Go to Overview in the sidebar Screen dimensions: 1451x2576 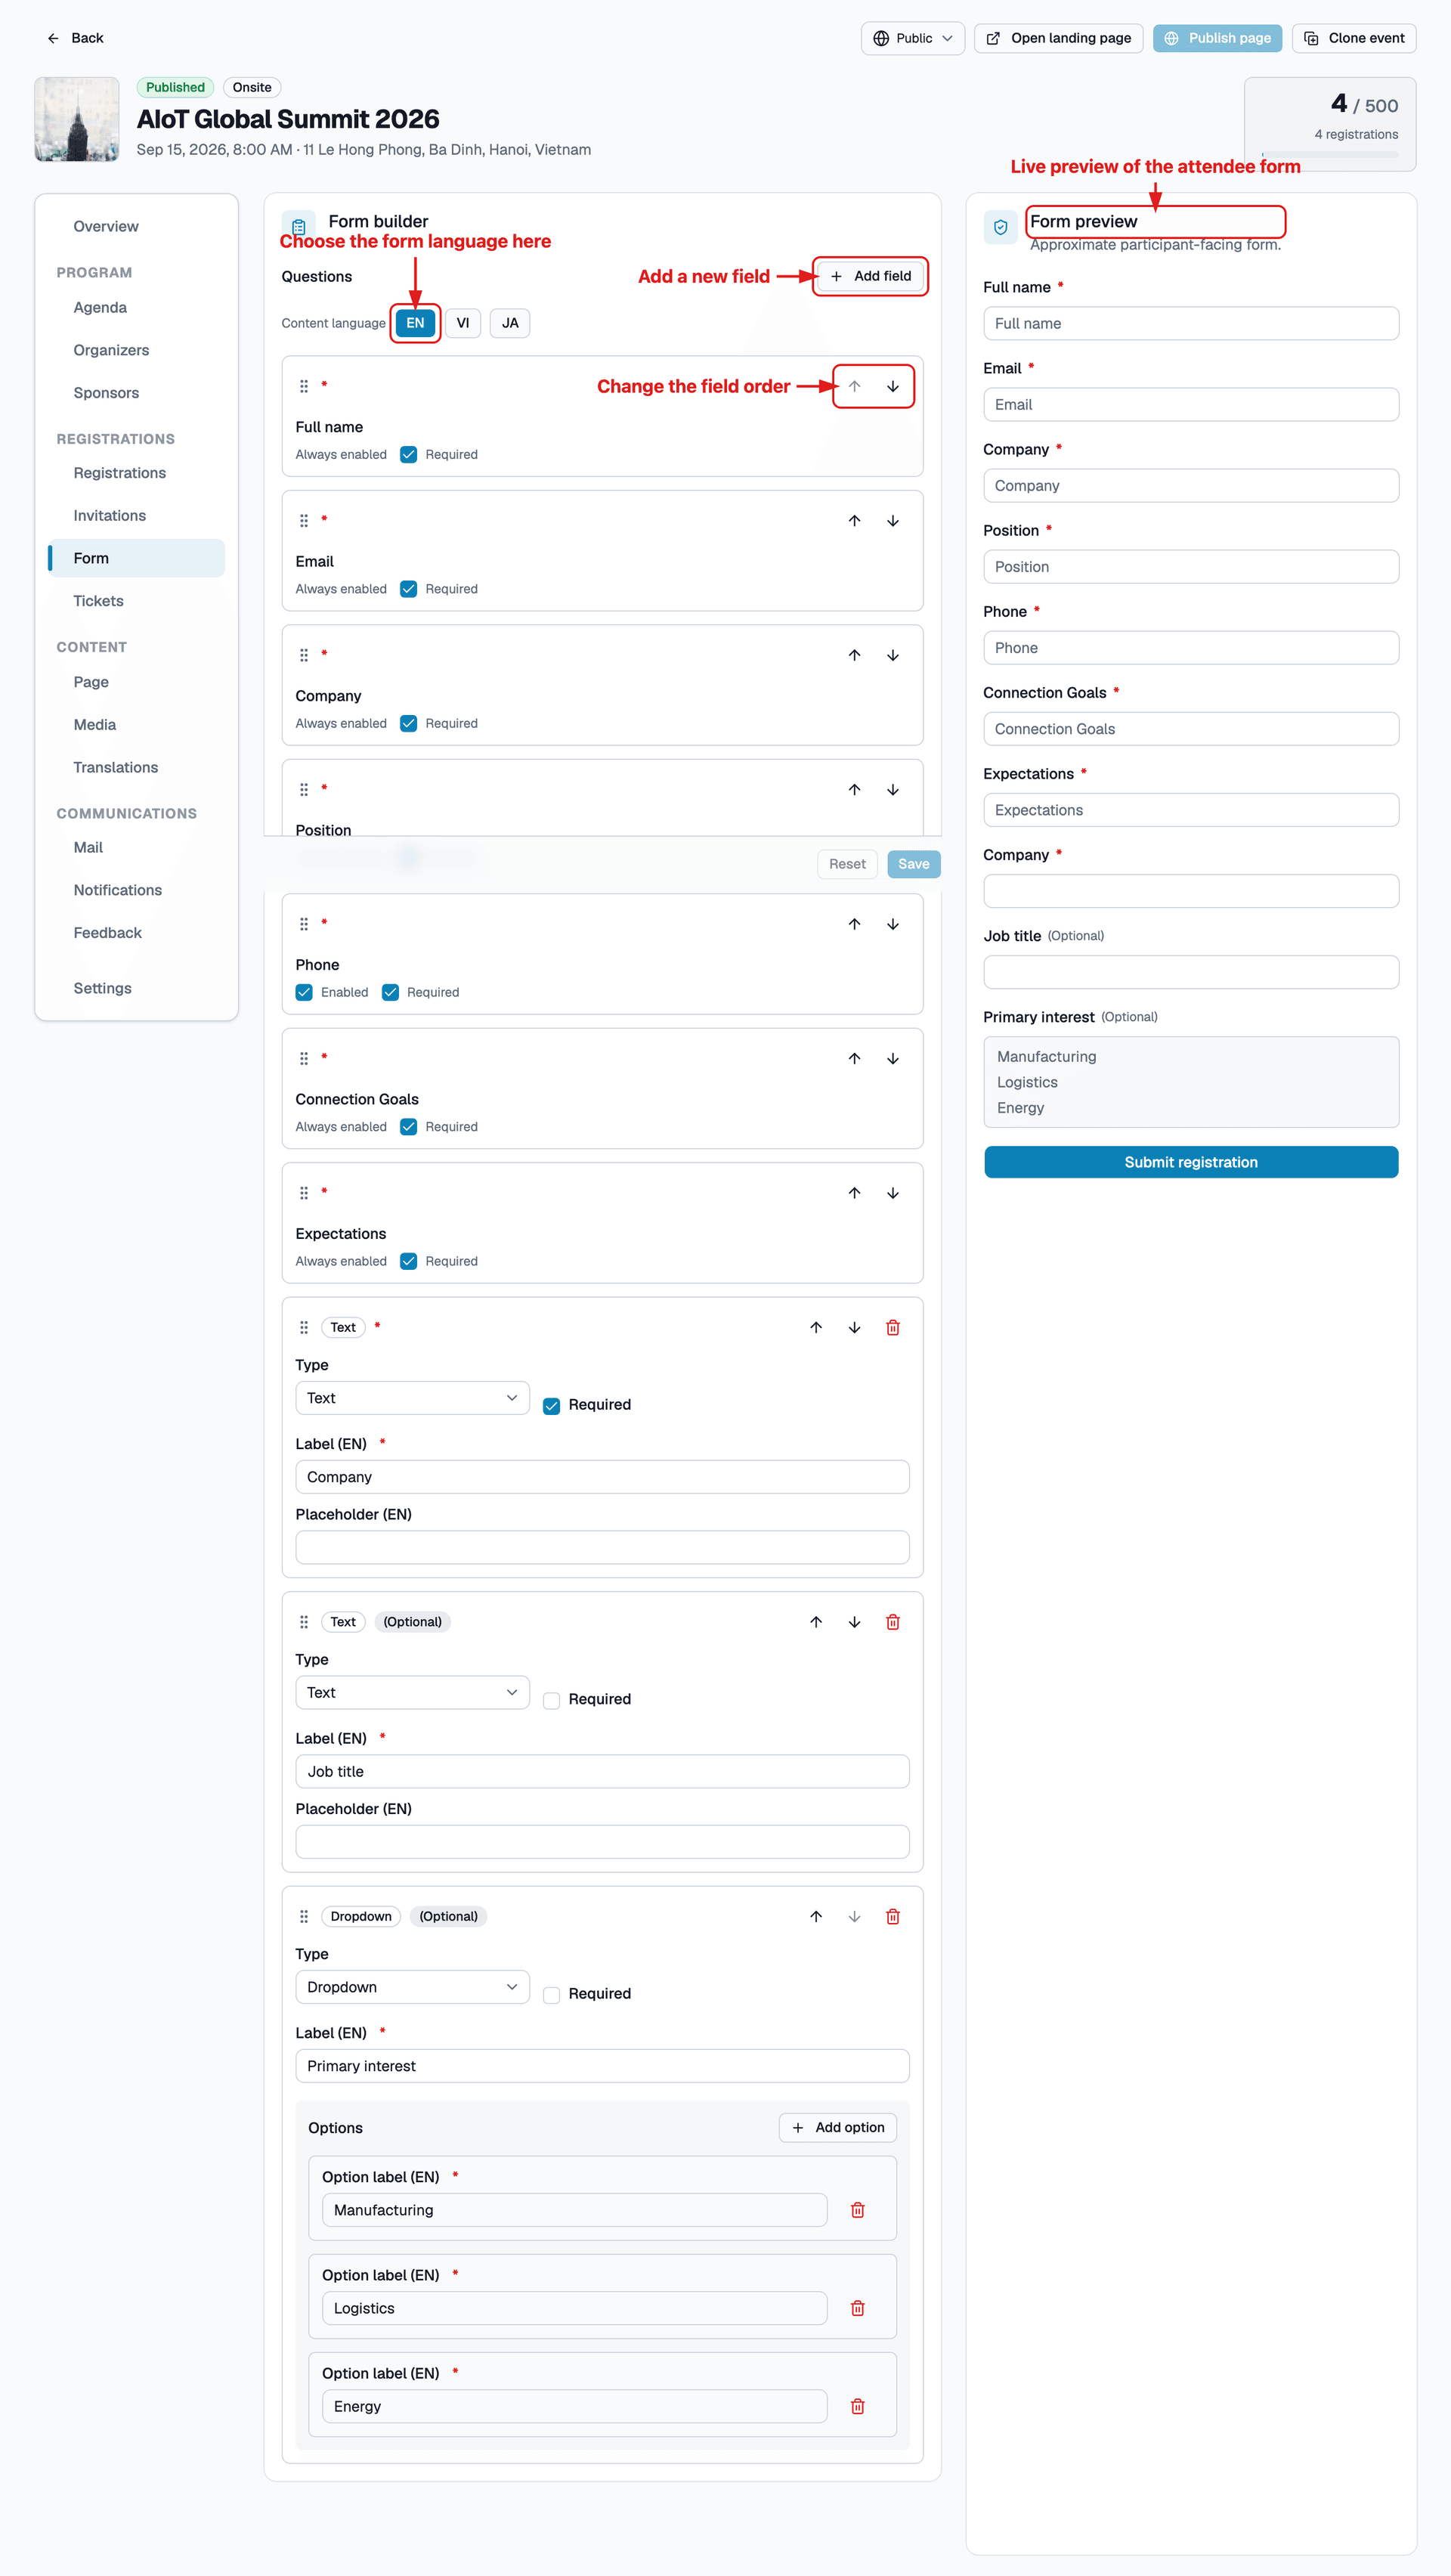point(106,226)
